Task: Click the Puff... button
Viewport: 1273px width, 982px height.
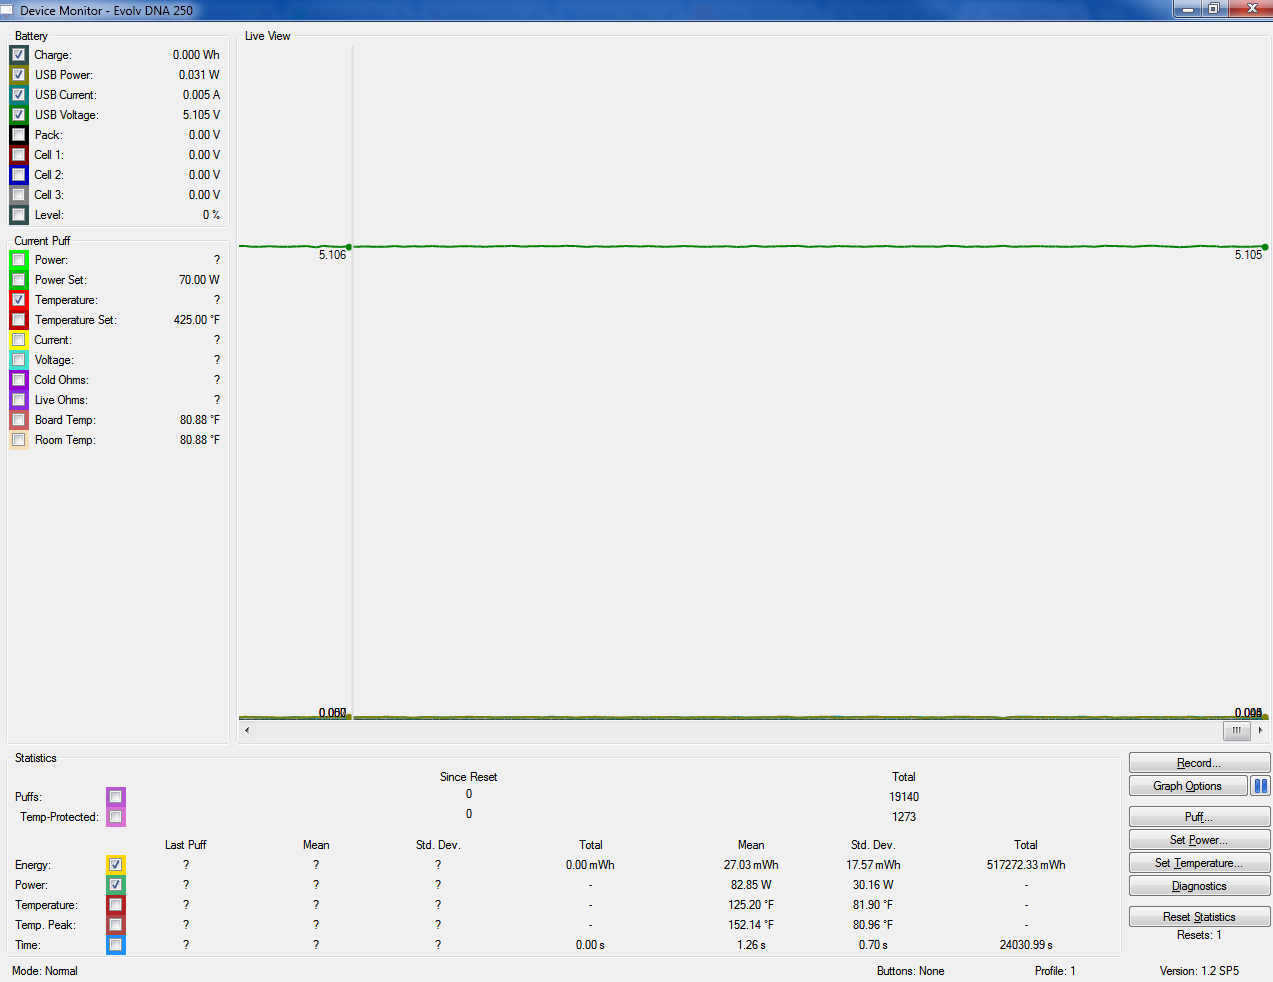Action: [x=1199, y=817]
